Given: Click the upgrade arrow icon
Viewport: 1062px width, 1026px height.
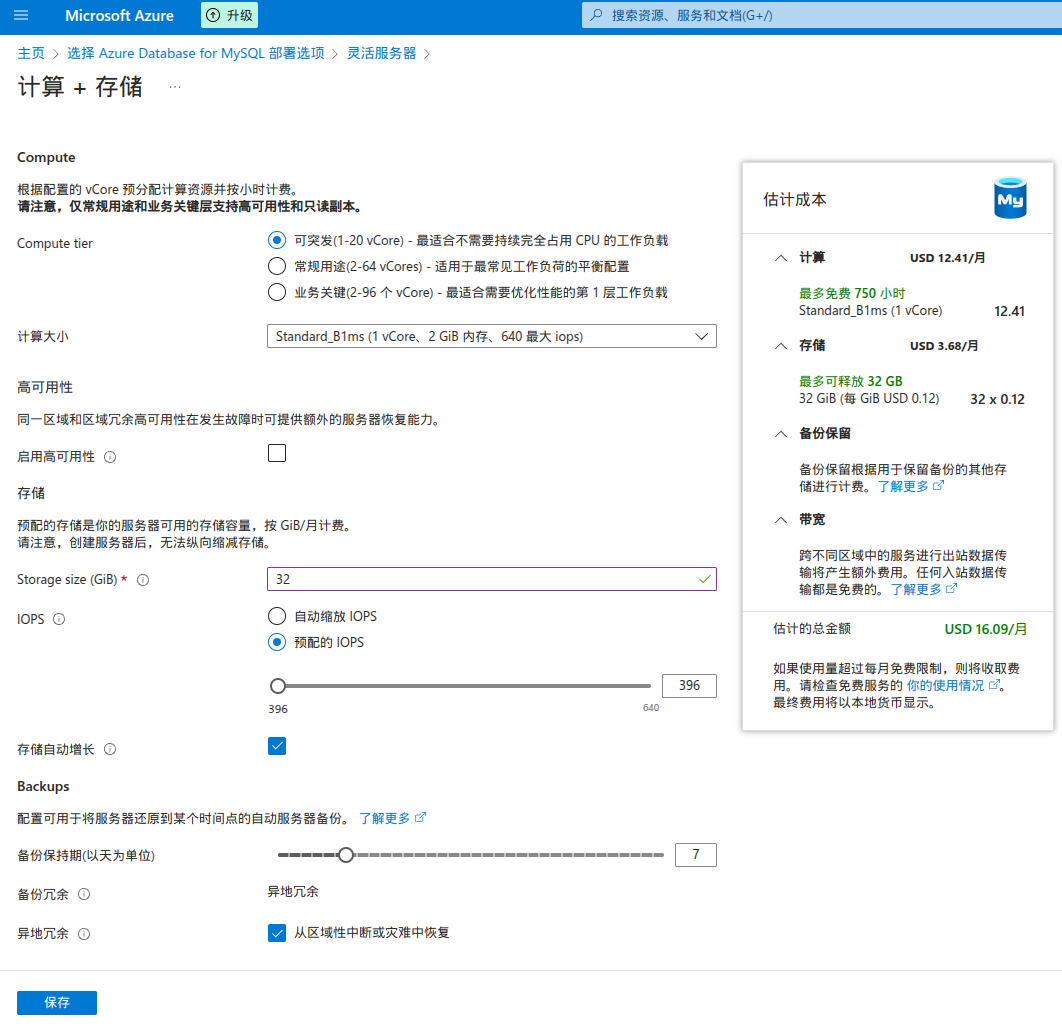Looking at the screenshot, I should pos(213,15).
